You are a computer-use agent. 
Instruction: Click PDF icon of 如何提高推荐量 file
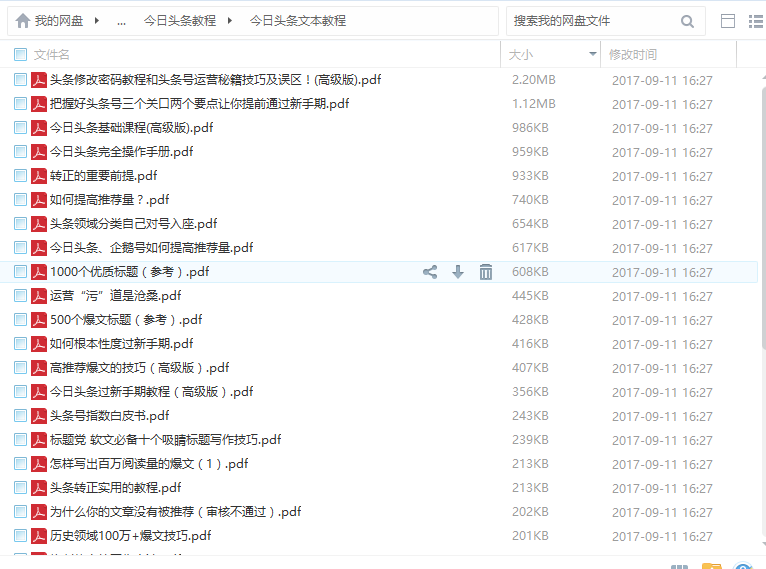[39, 200]
